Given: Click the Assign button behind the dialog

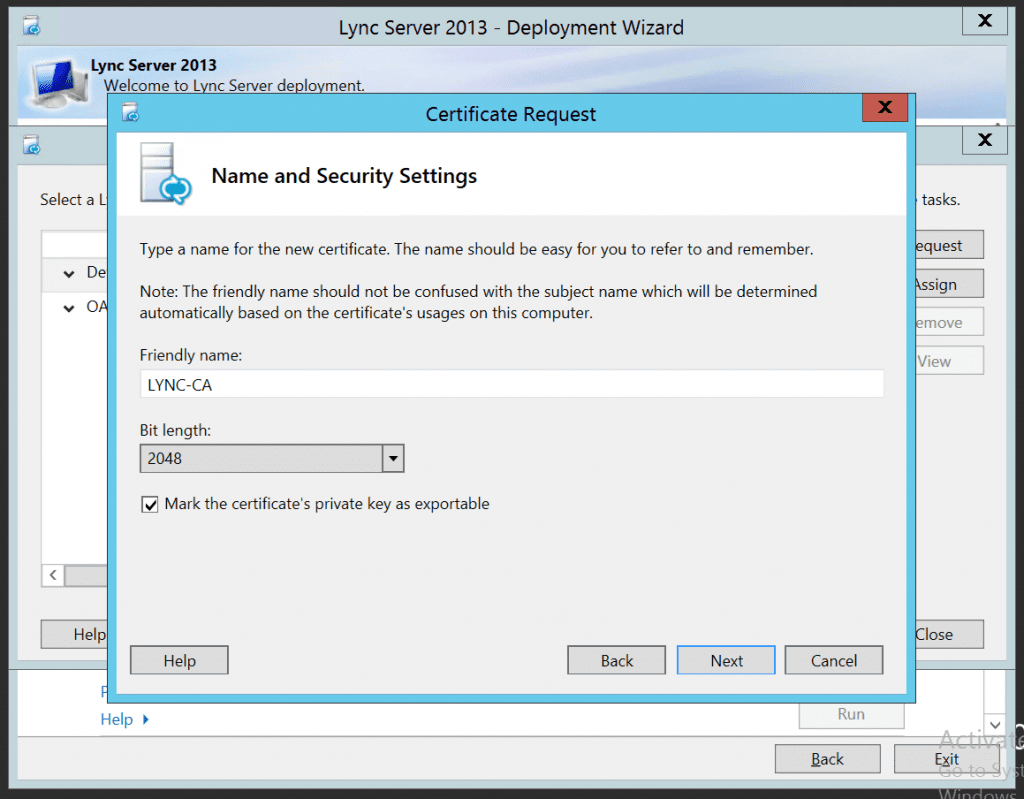Looking at the screenshot, I should click(946, 284).
